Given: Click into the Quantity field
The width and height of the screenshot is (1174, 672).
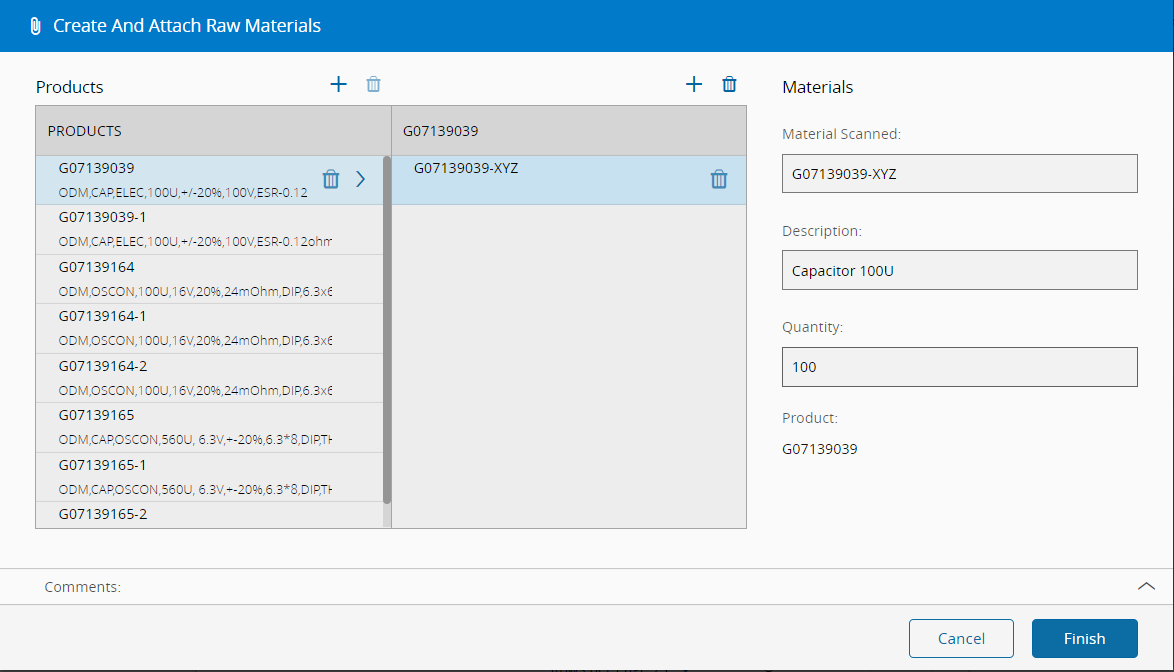Looking at the screenshot, I should (959, 367).
